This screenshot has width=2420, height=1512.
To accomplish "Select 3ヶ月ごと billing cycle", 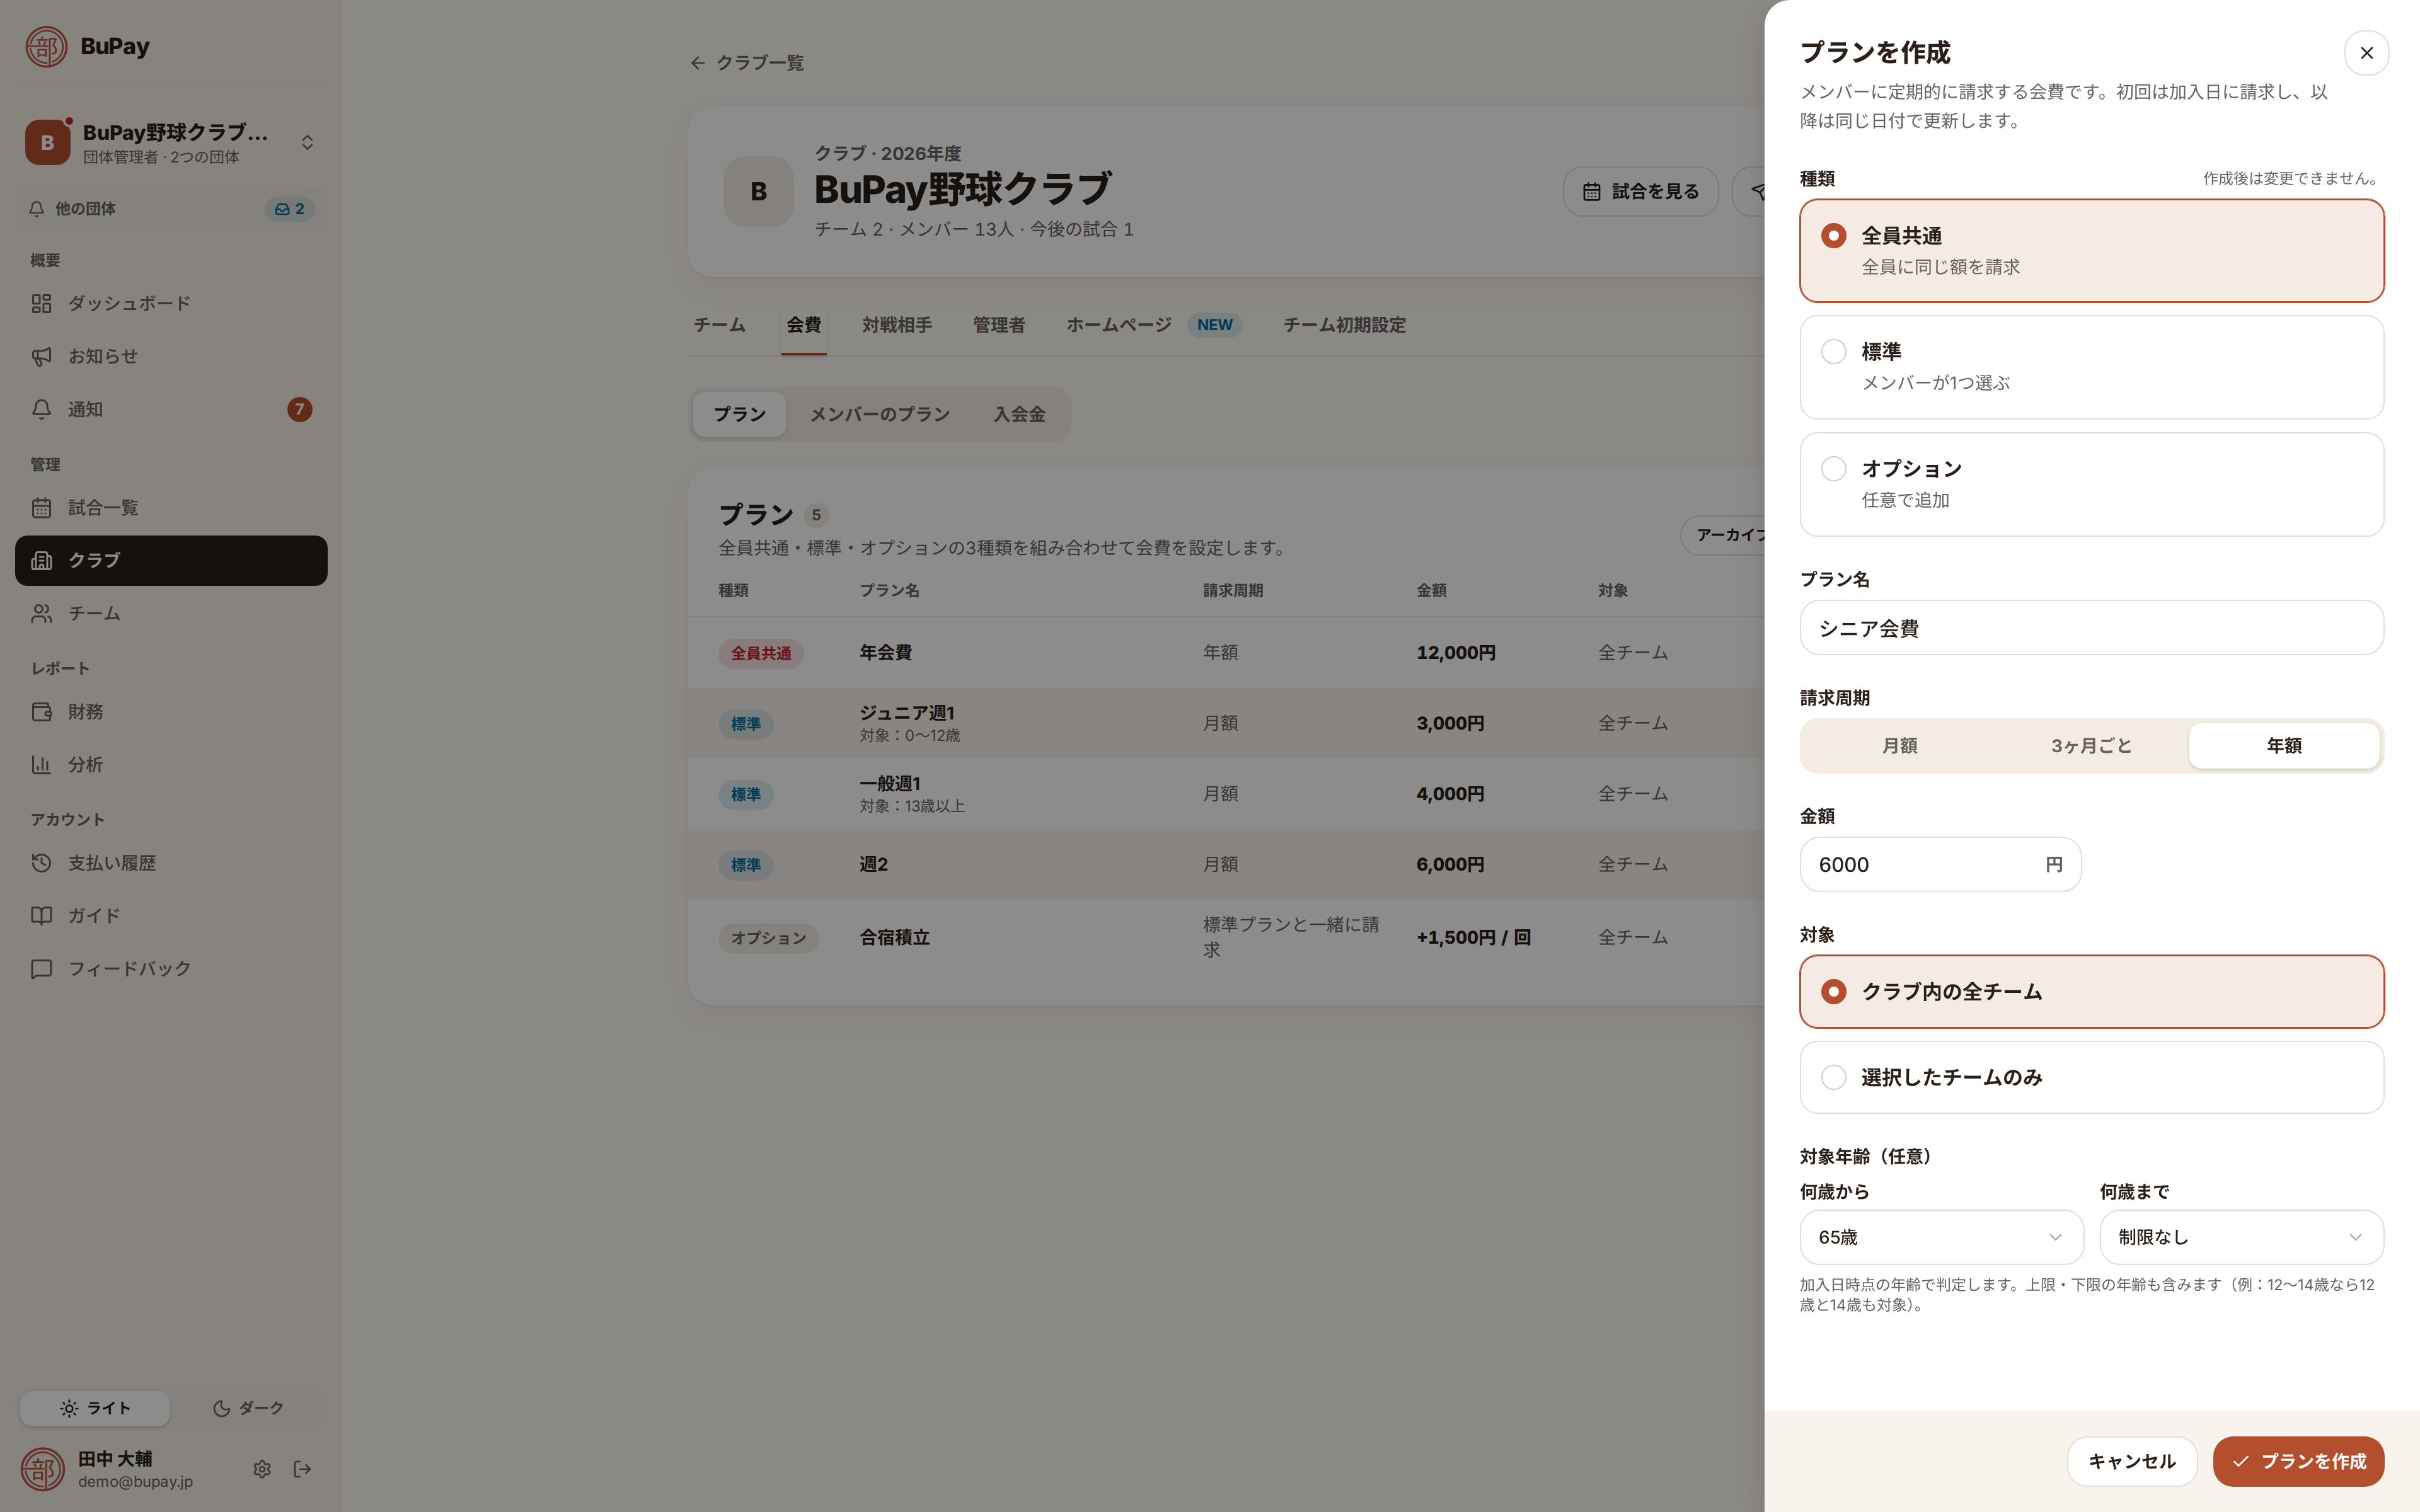I will (2091, 746).
